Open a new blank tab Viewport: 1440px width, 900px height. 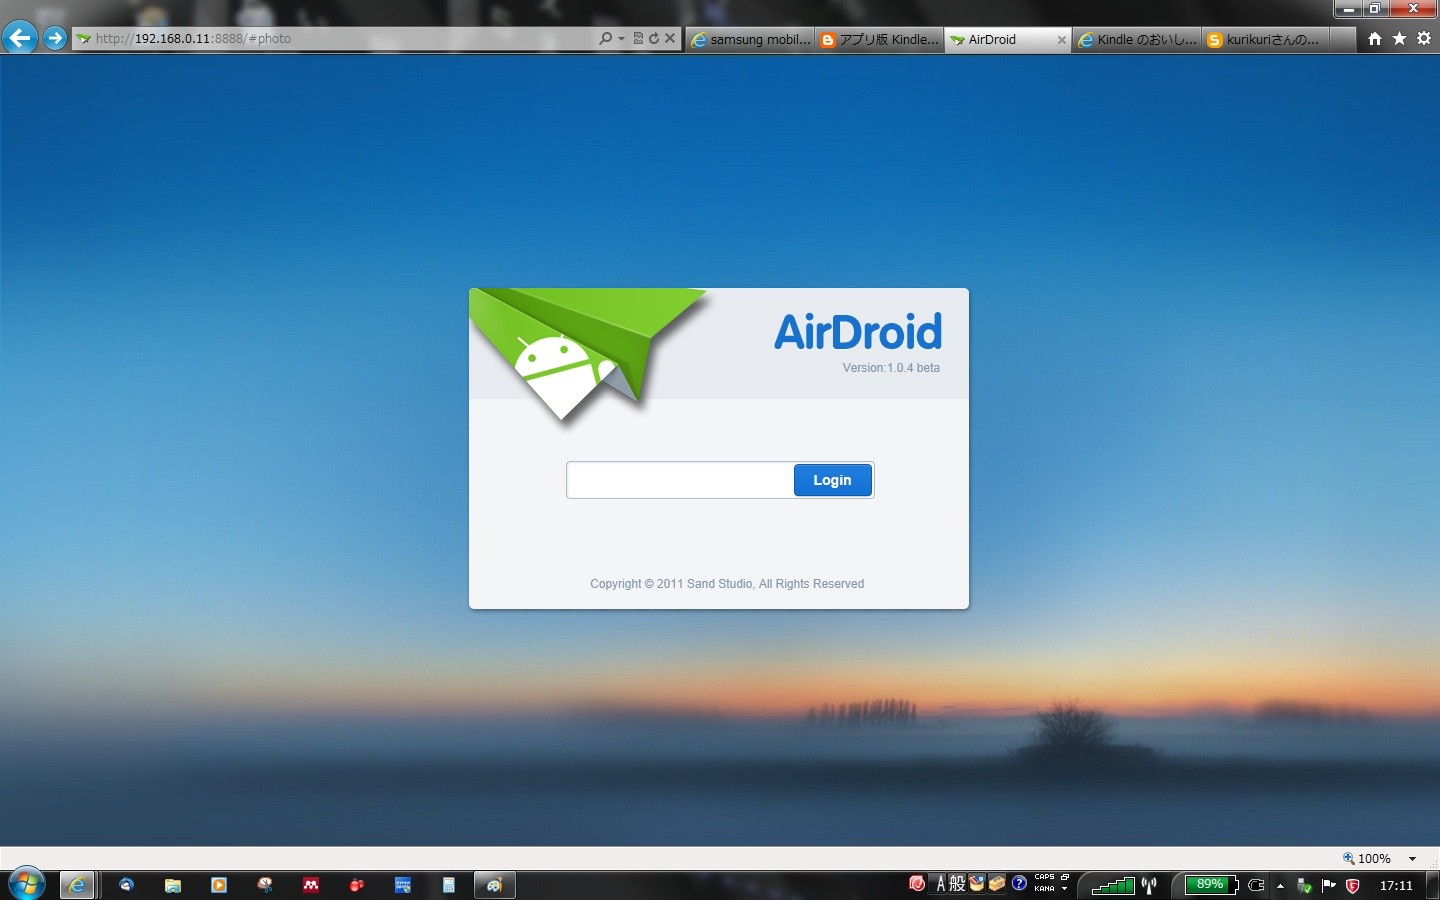1343,39
